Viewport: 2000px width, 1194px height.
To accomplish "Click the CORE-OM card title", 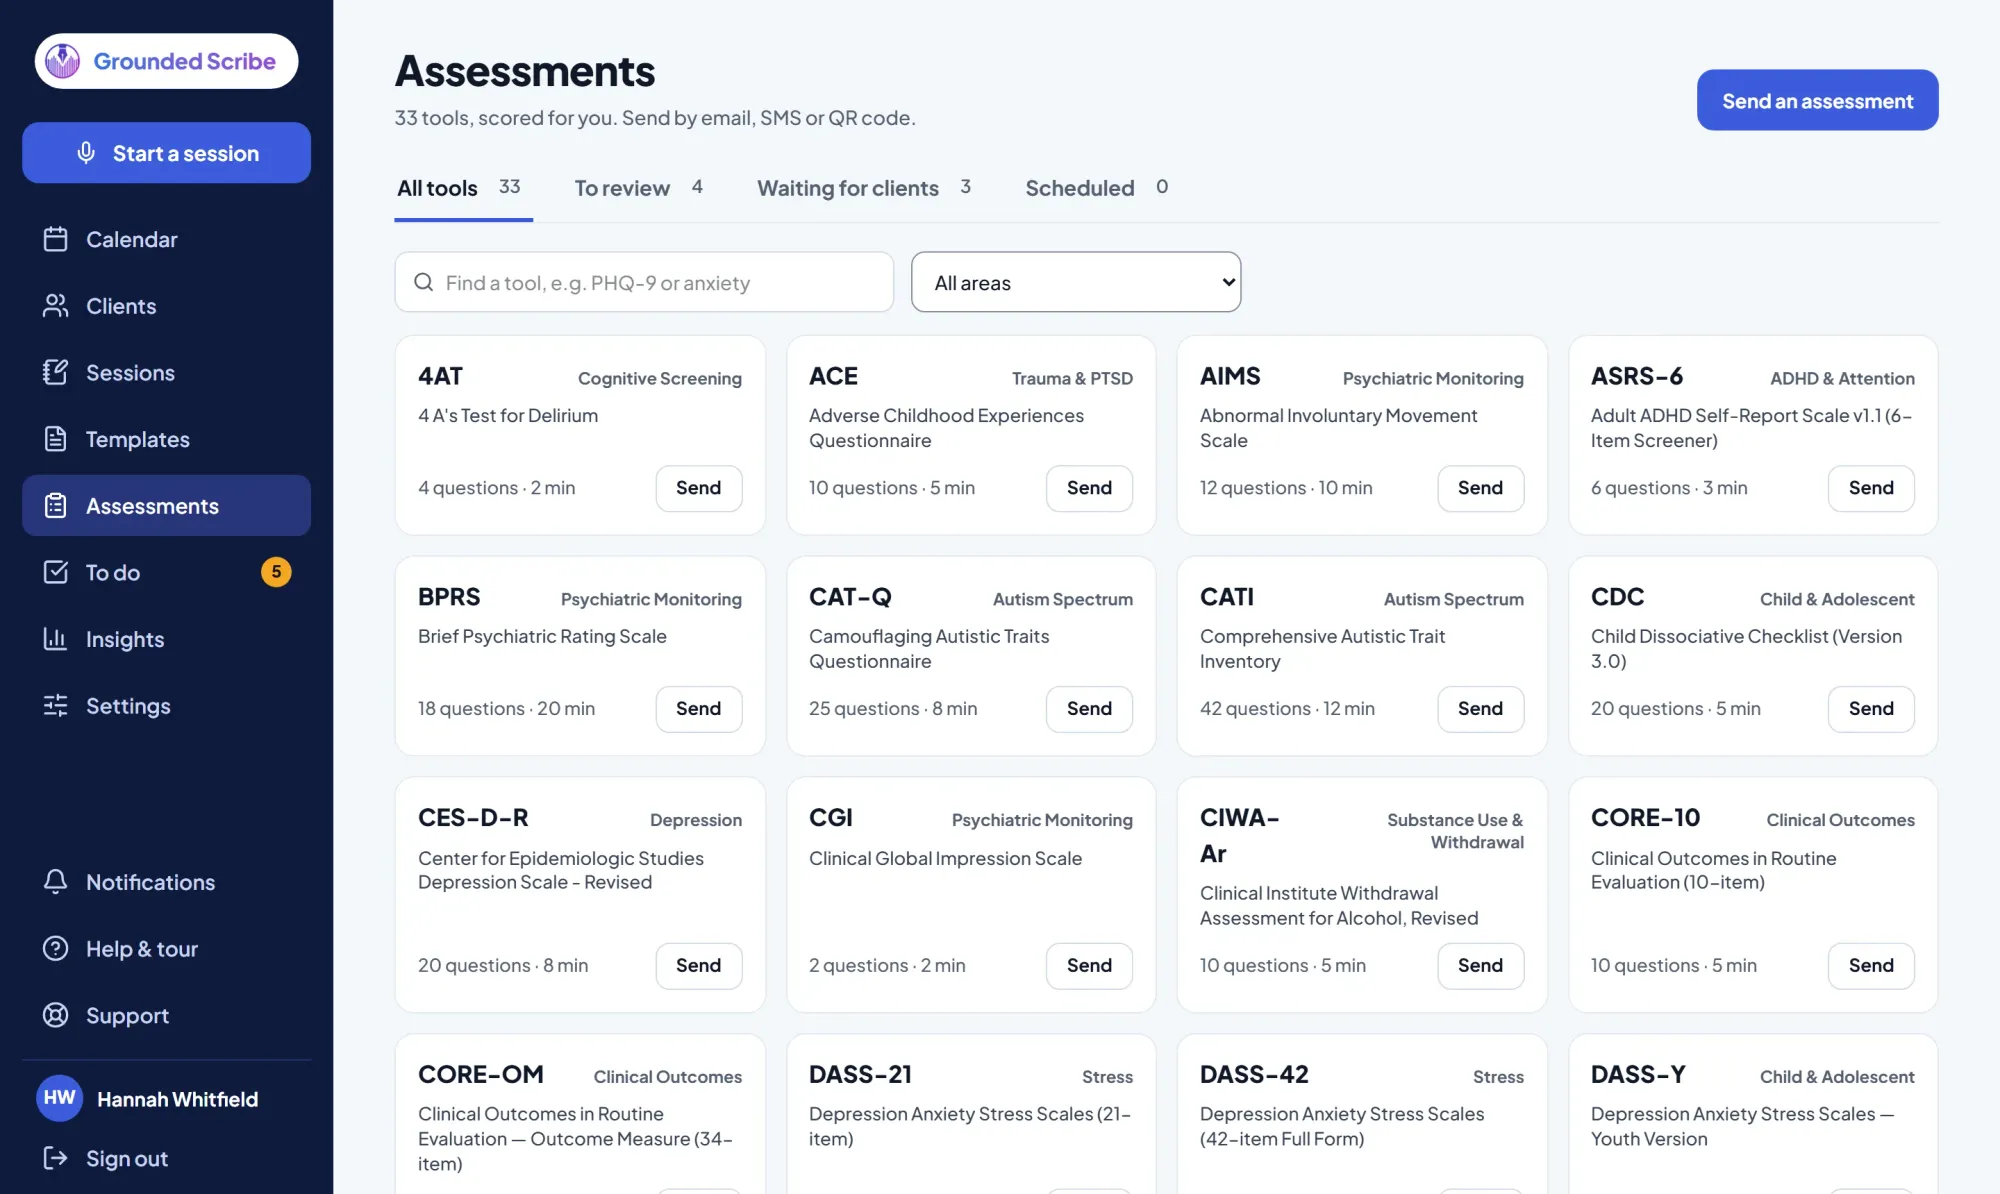I will tap(481, 1074).
